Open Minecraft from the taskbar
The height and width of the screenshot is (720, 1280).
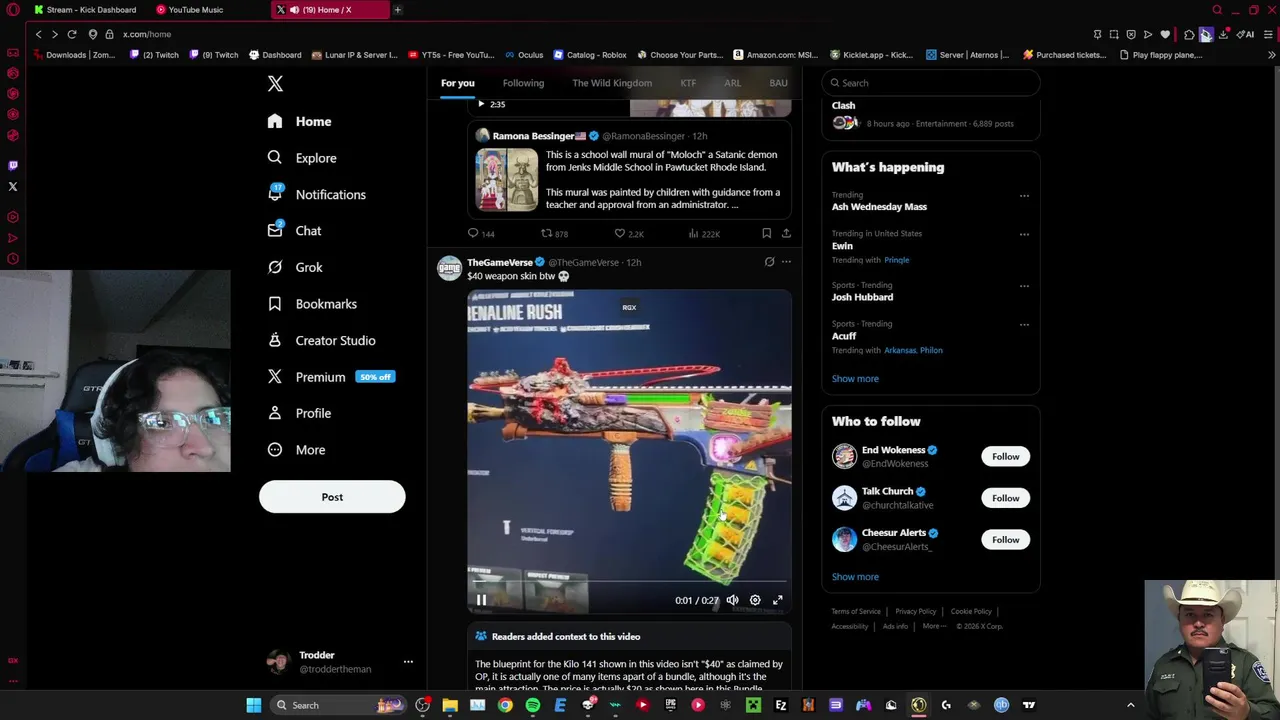coord(753,705)
